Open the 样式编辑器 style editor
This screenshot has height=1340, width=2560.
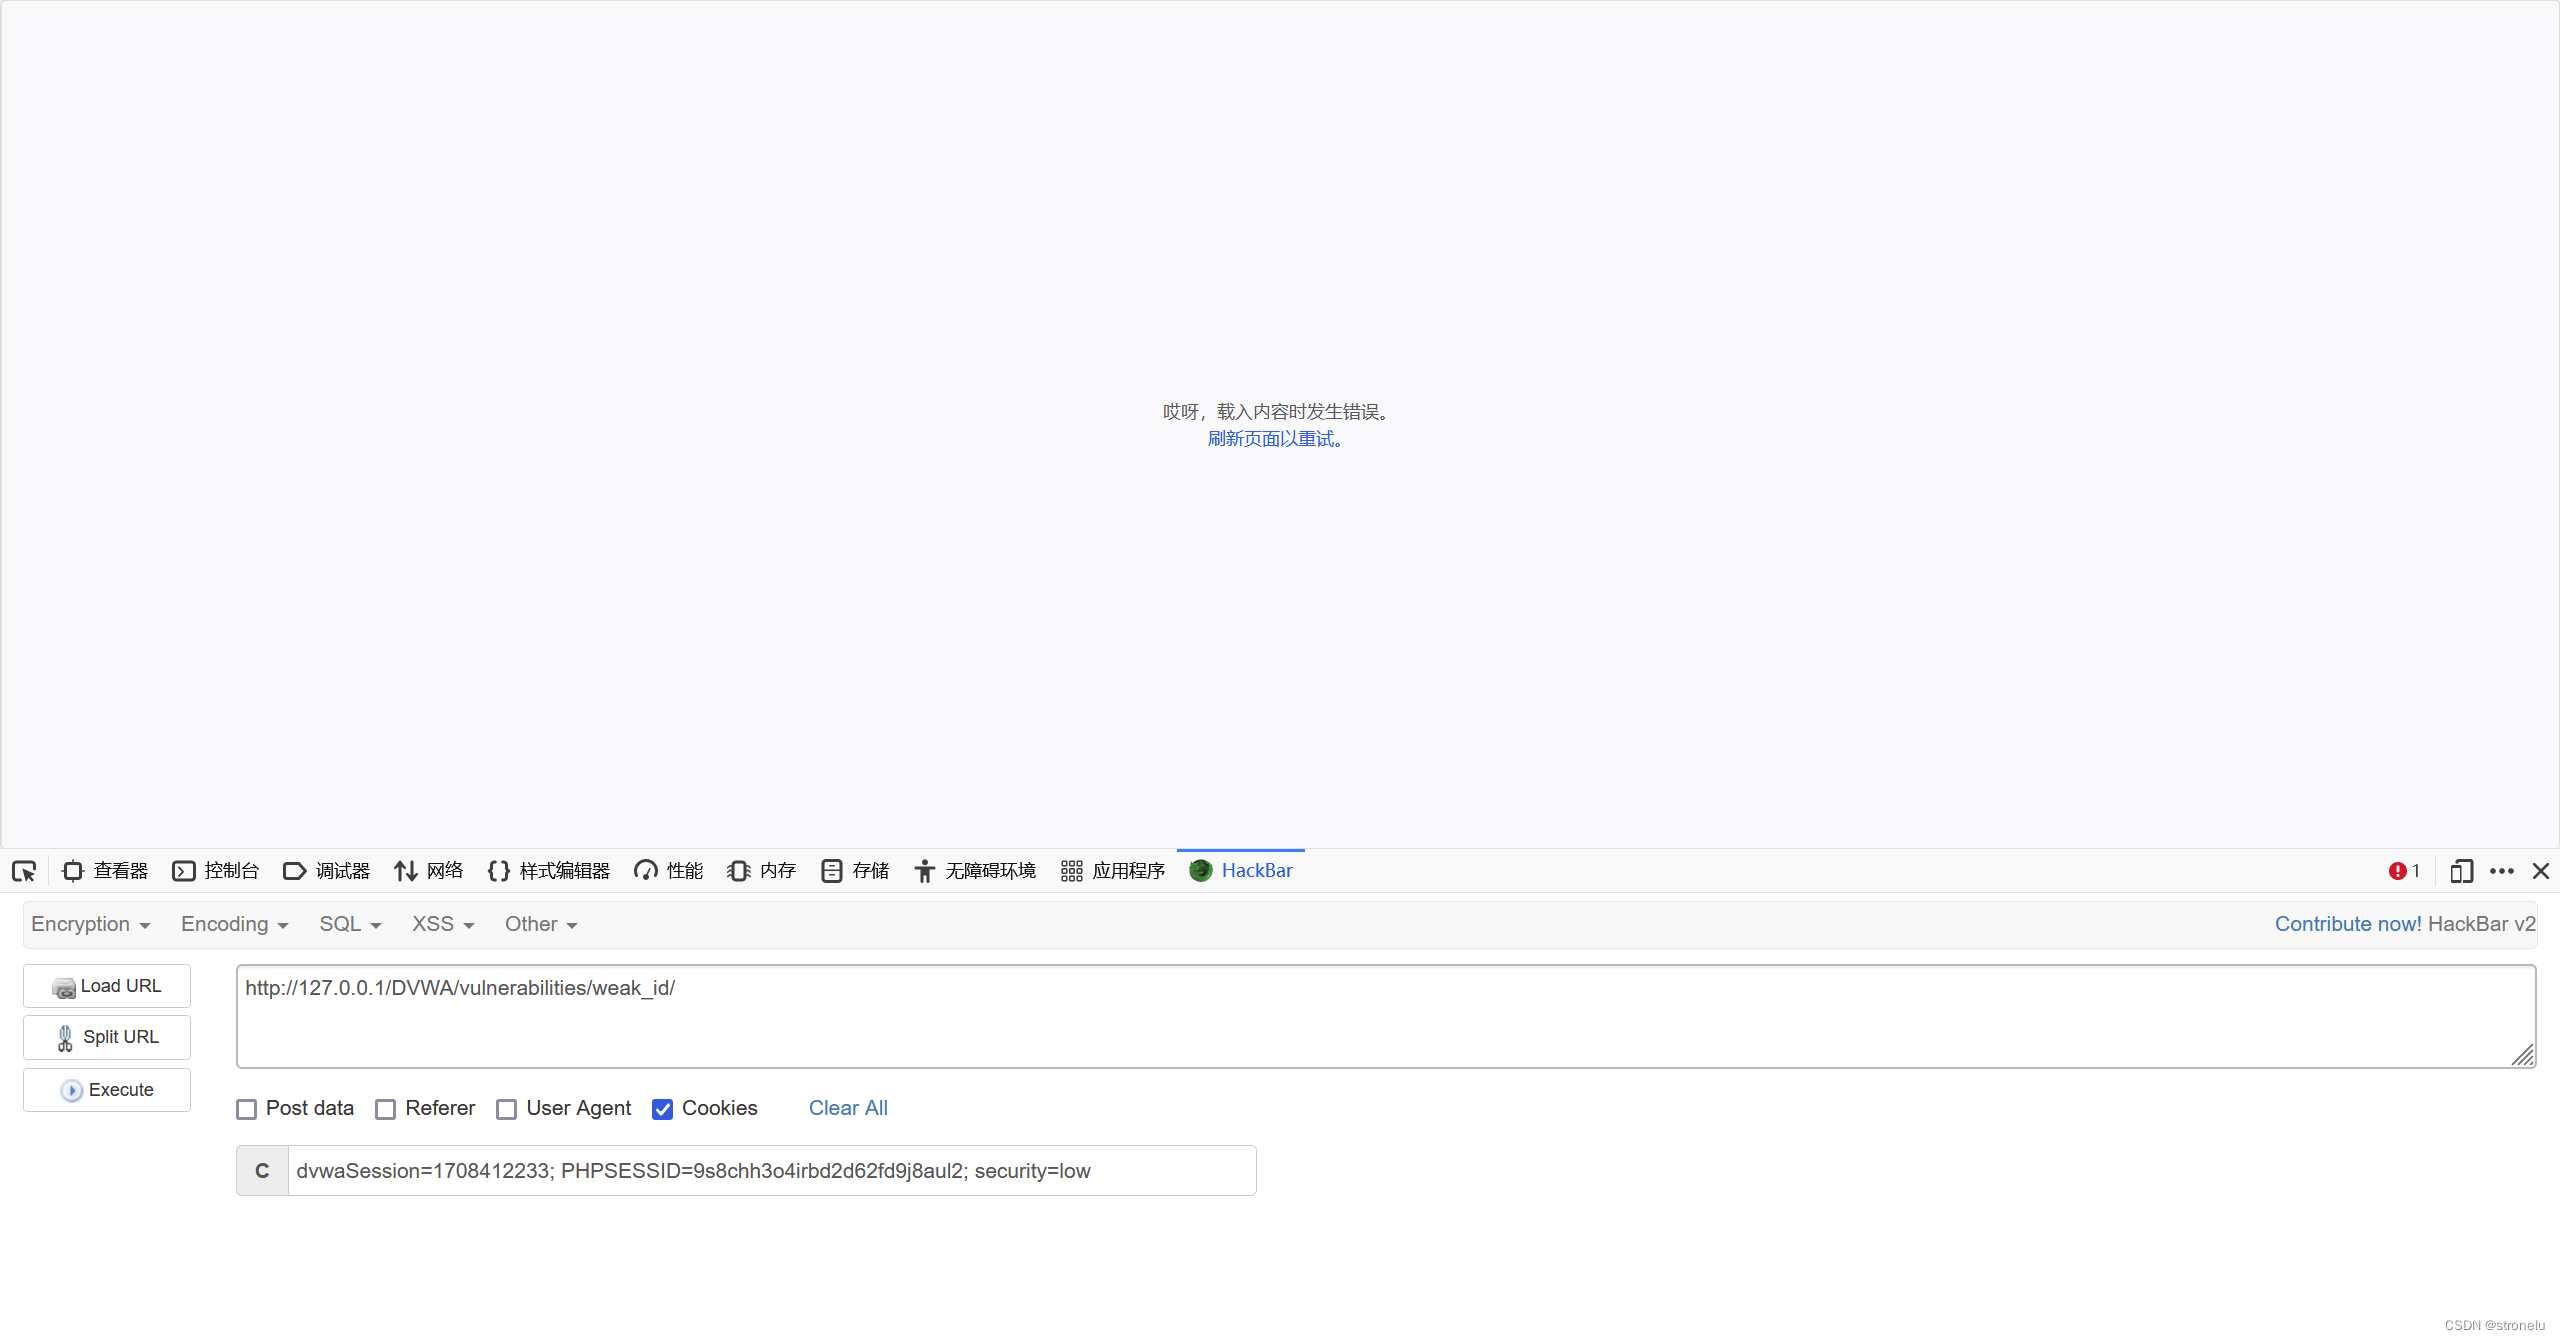tap(549, 871)
